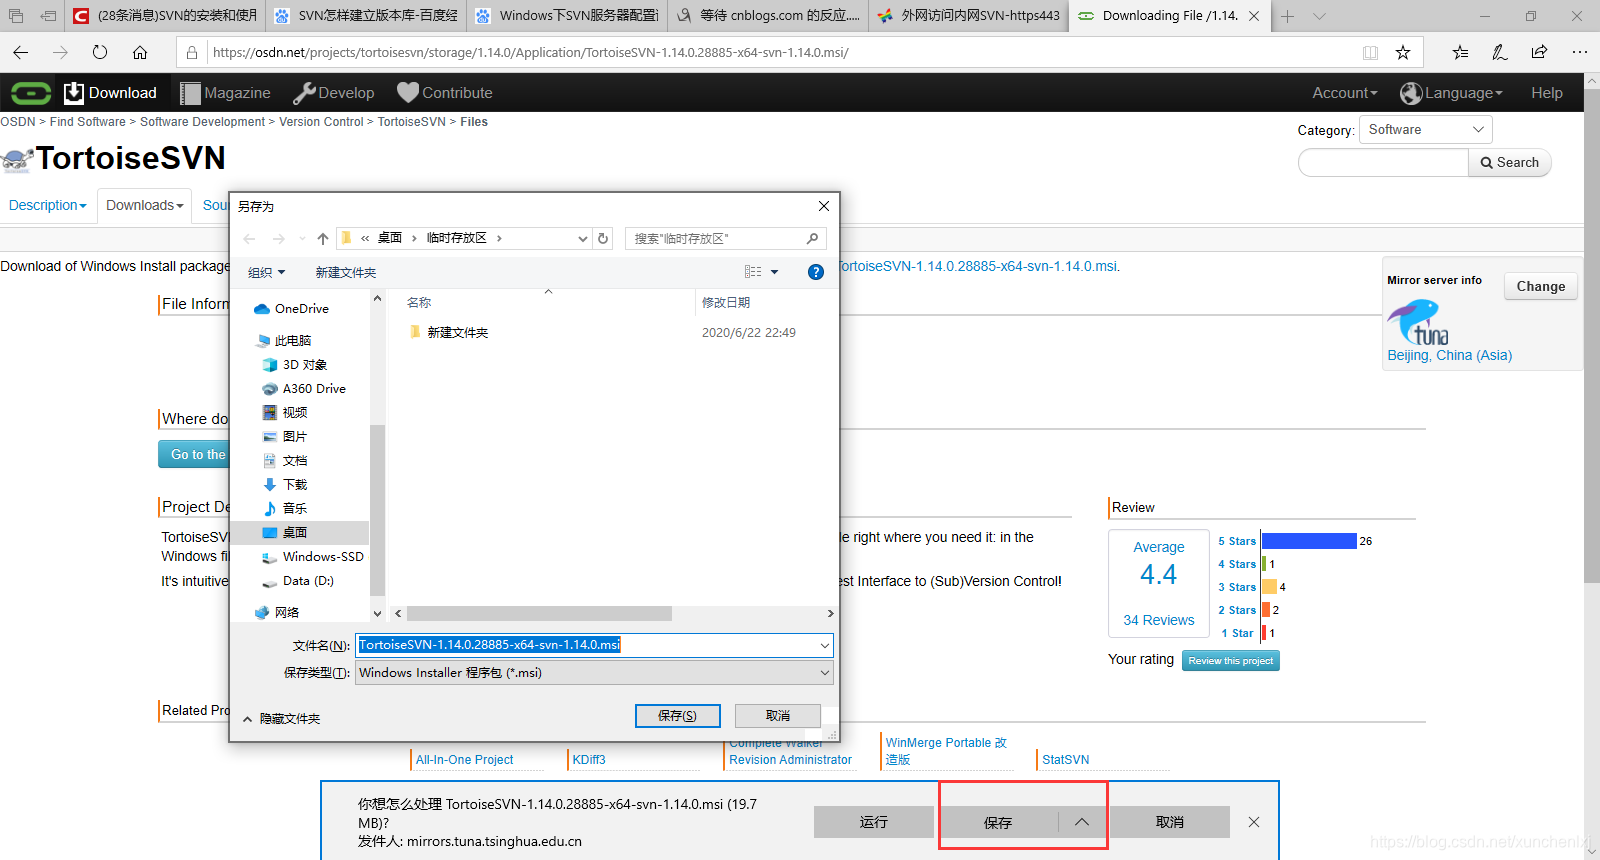The height and width of the screenshot is (860, 1600).
Task: Click the 保存(S) button in dialog
Action: click(677, 716)
